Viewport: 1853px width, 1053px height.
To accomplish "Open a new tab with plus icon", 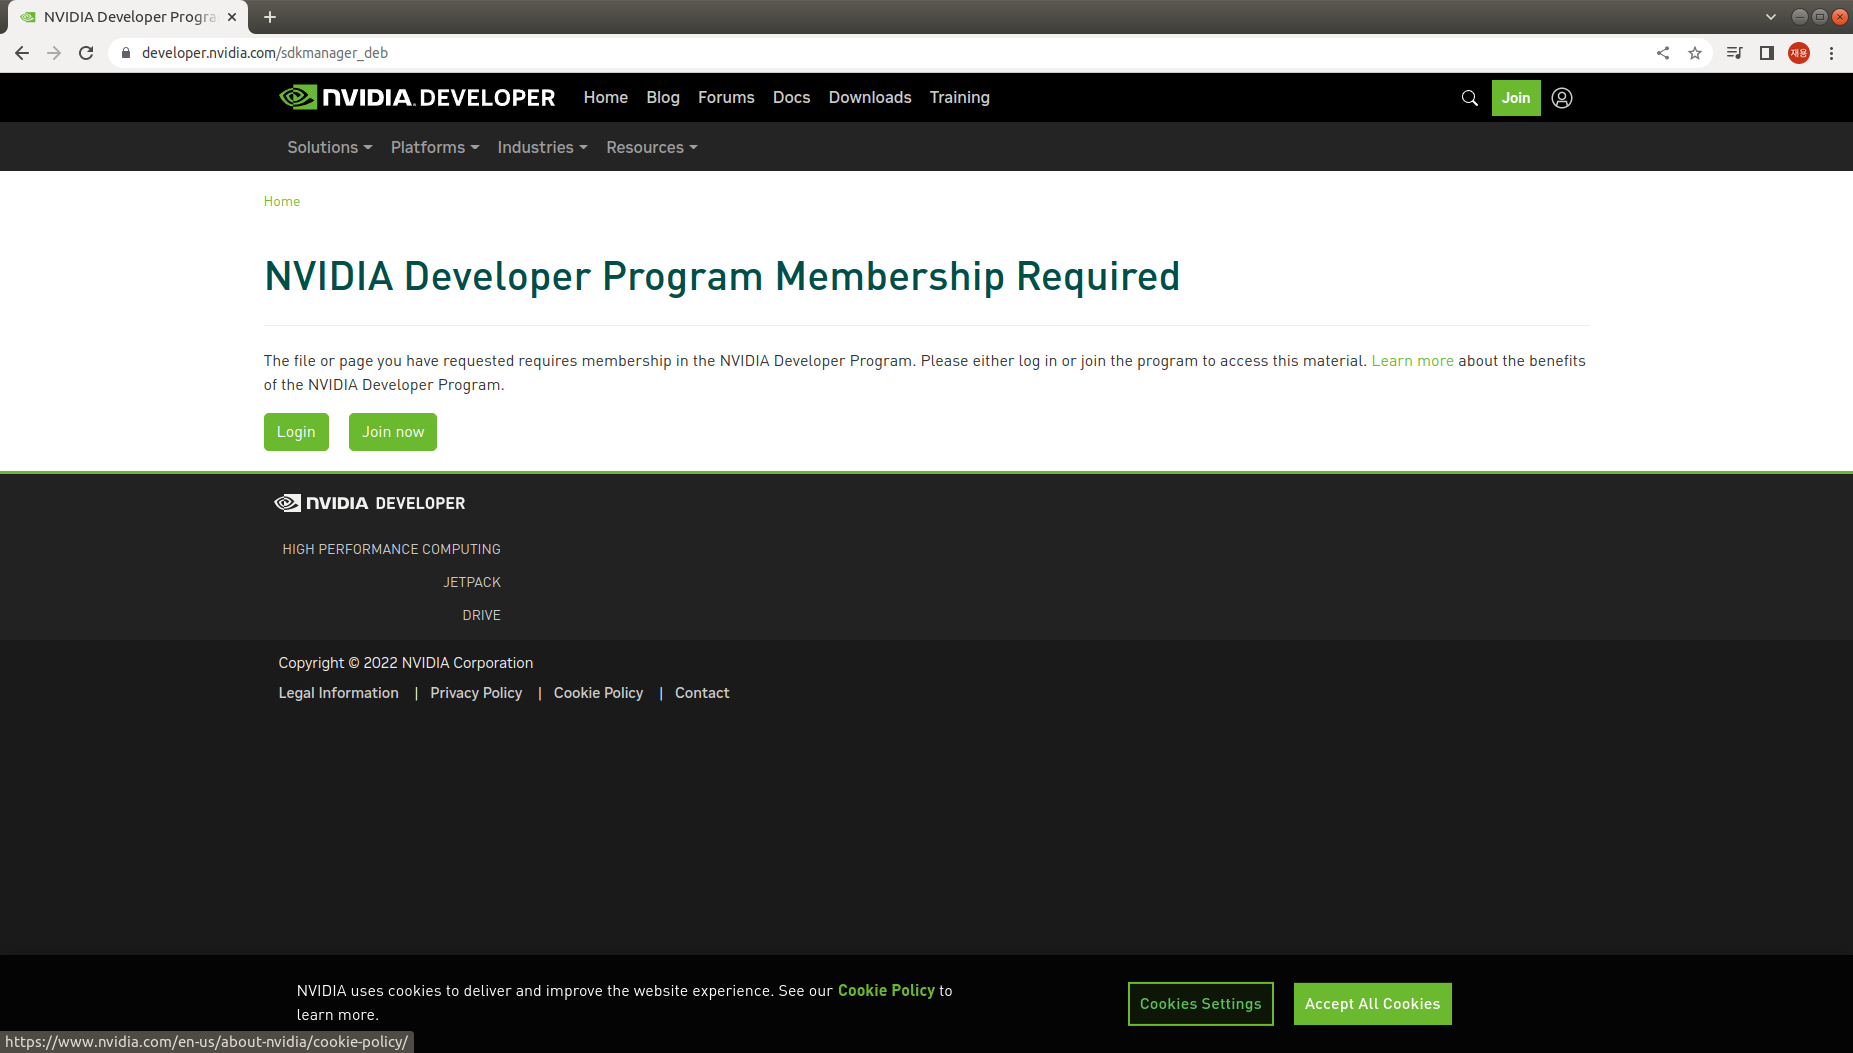I will click(270, 17).
